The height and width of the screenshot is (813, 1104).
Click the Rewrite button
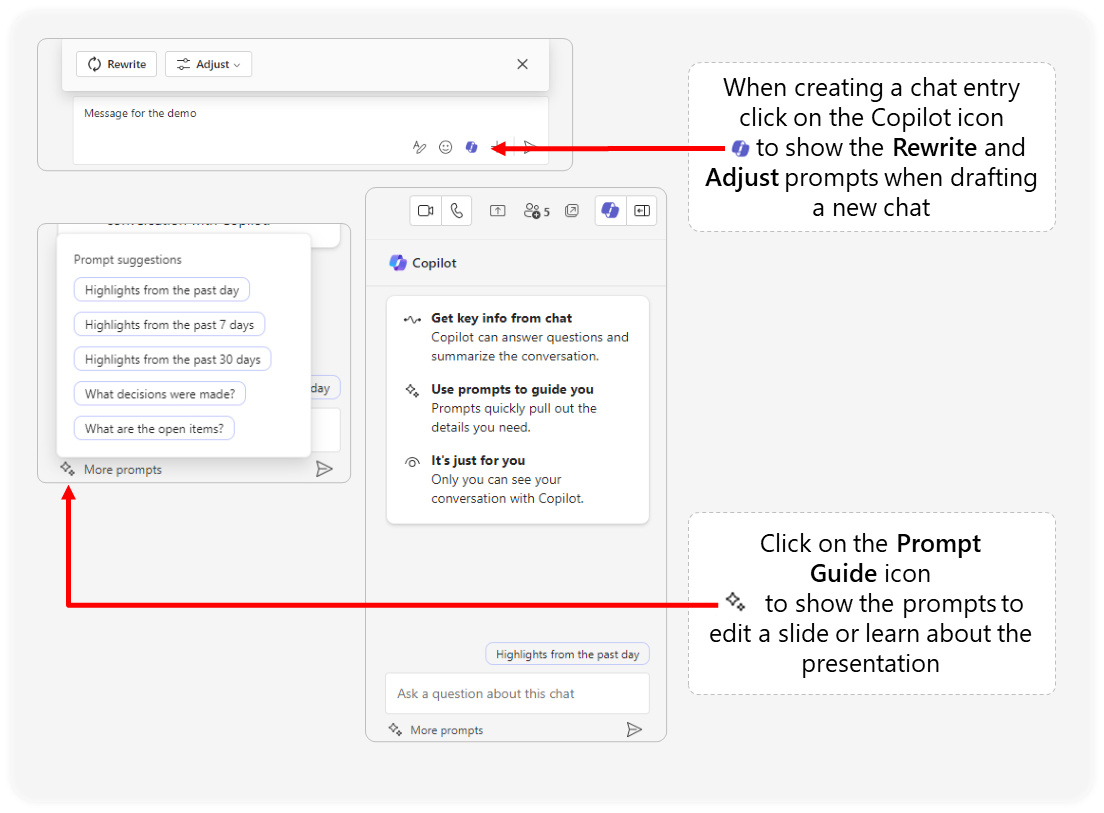click(116, 64)
